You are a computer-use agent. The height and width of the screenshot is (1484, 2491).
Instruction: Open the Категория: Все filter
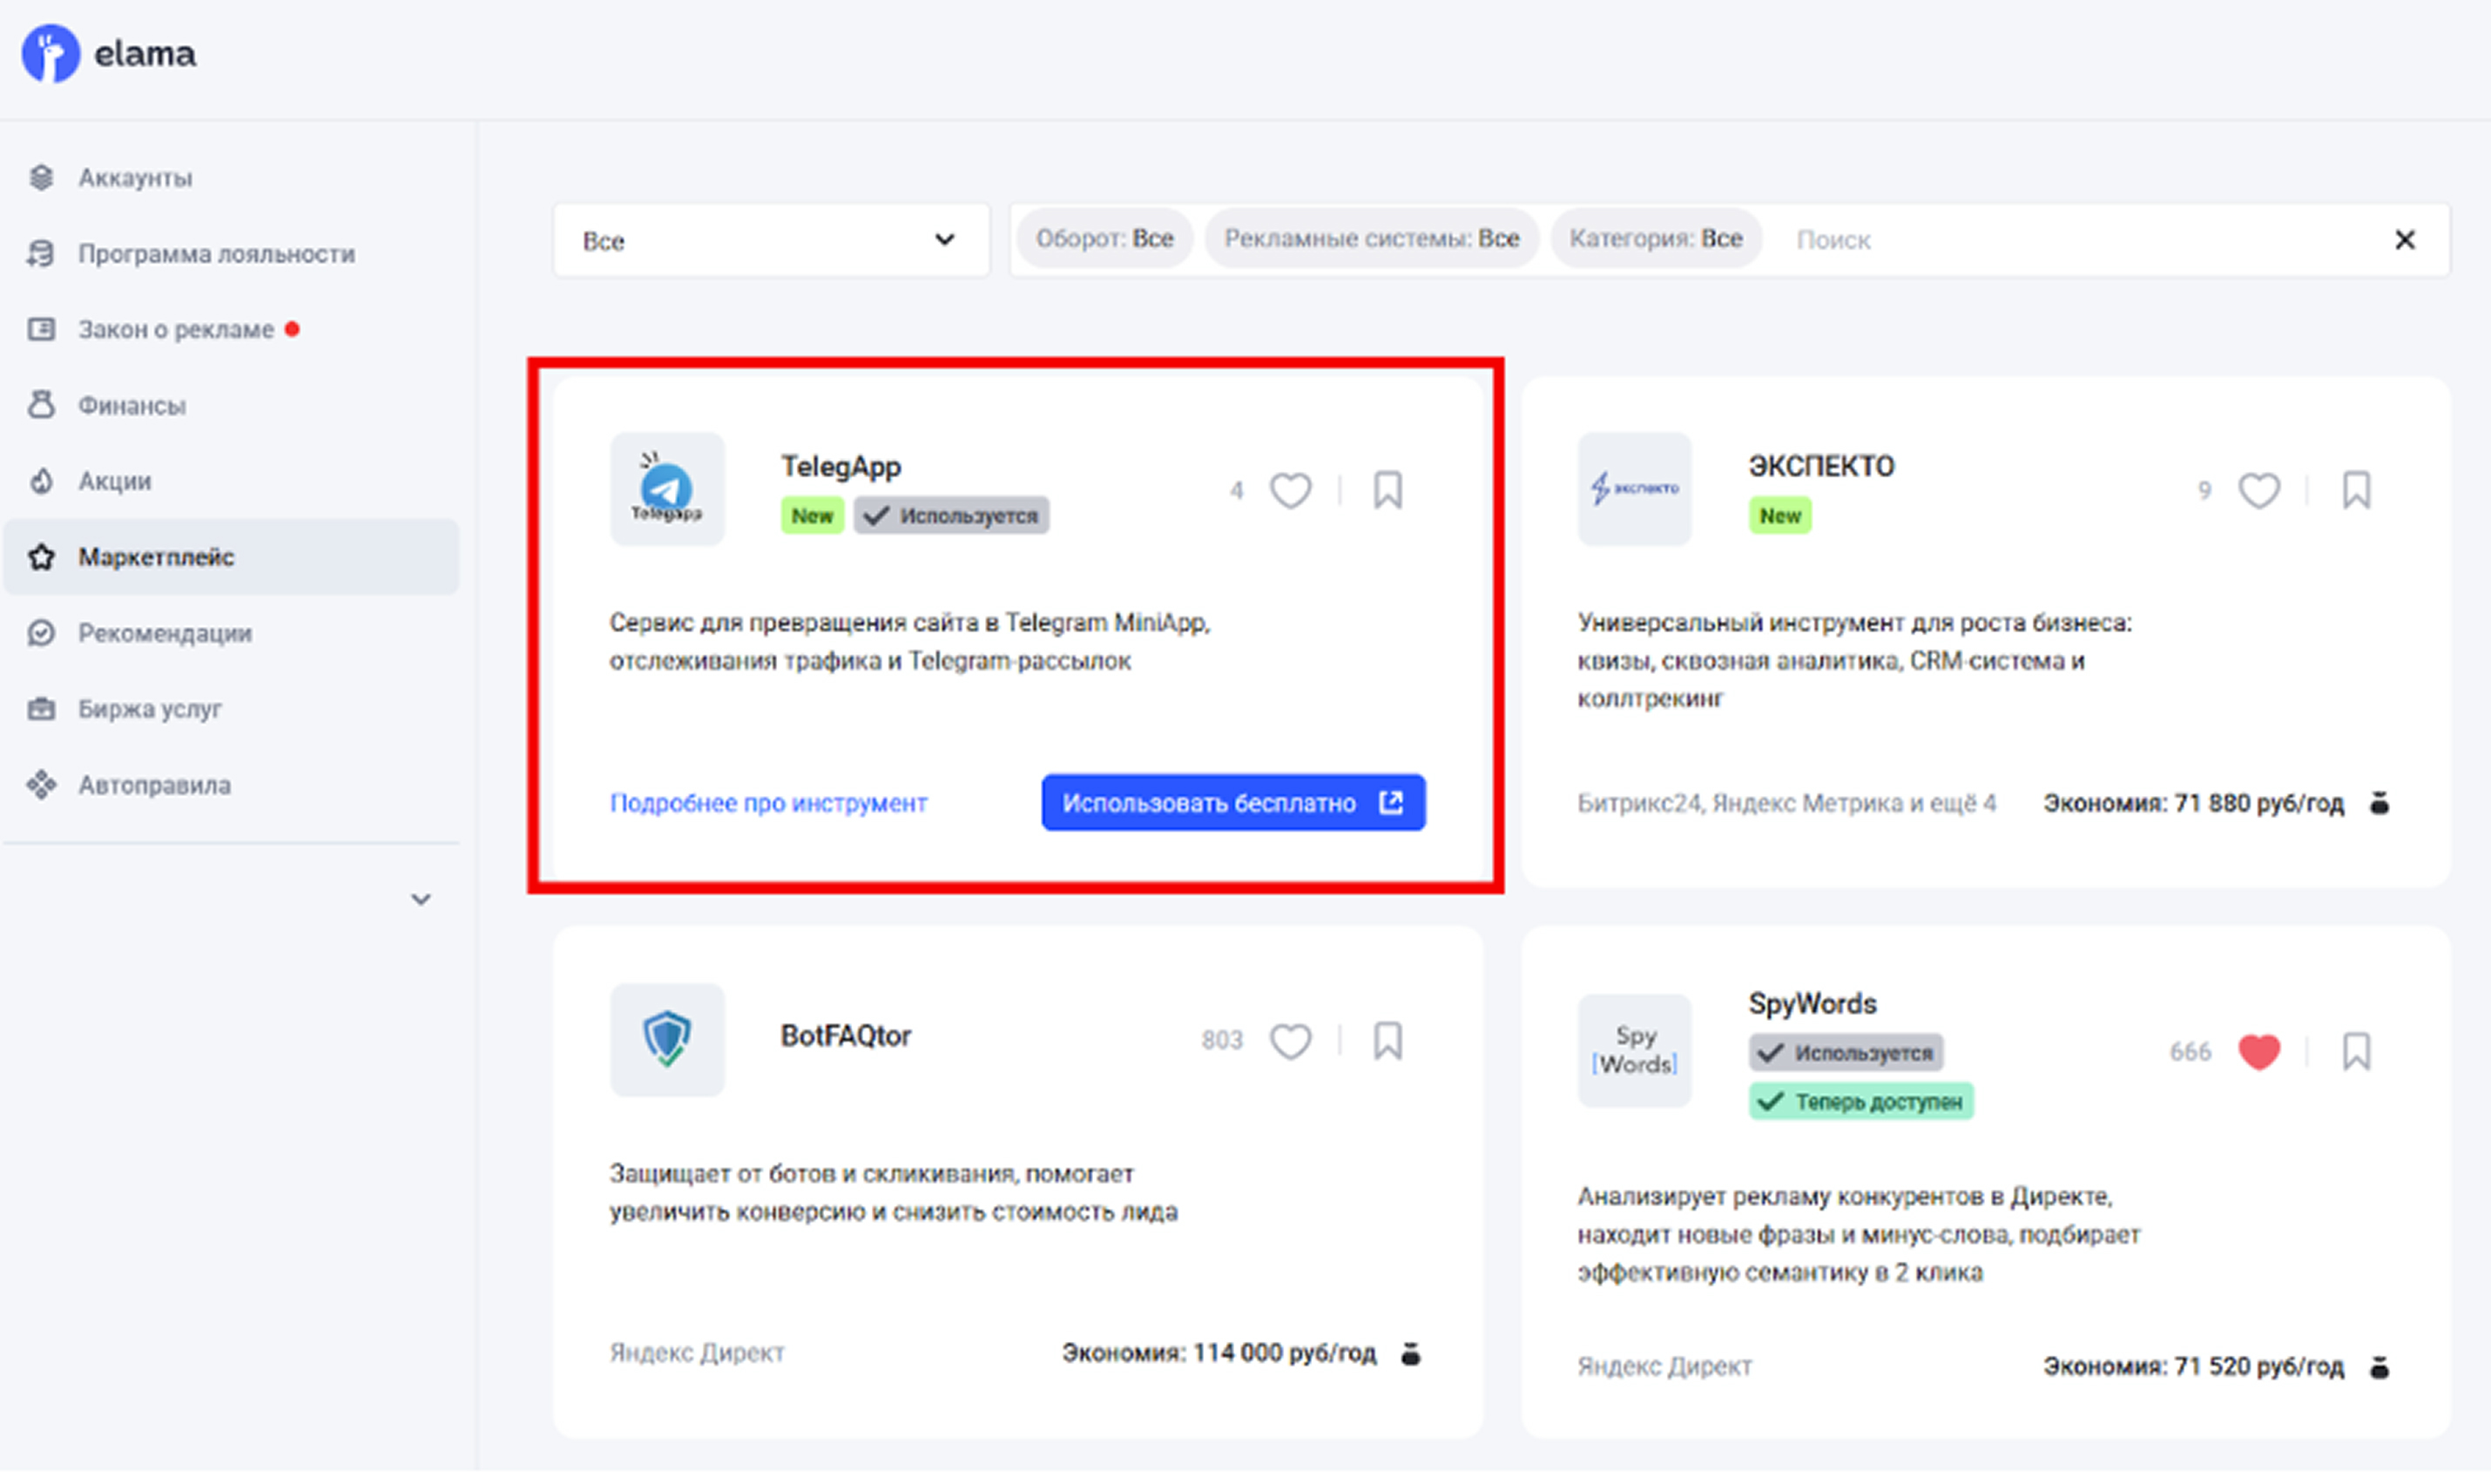point(1656,238)
